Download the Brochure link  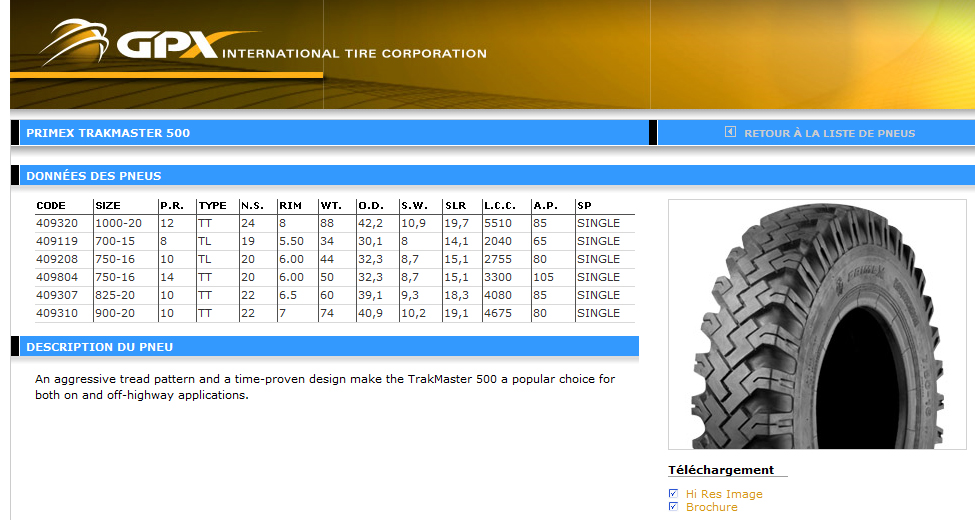click(x=711, y=507)
